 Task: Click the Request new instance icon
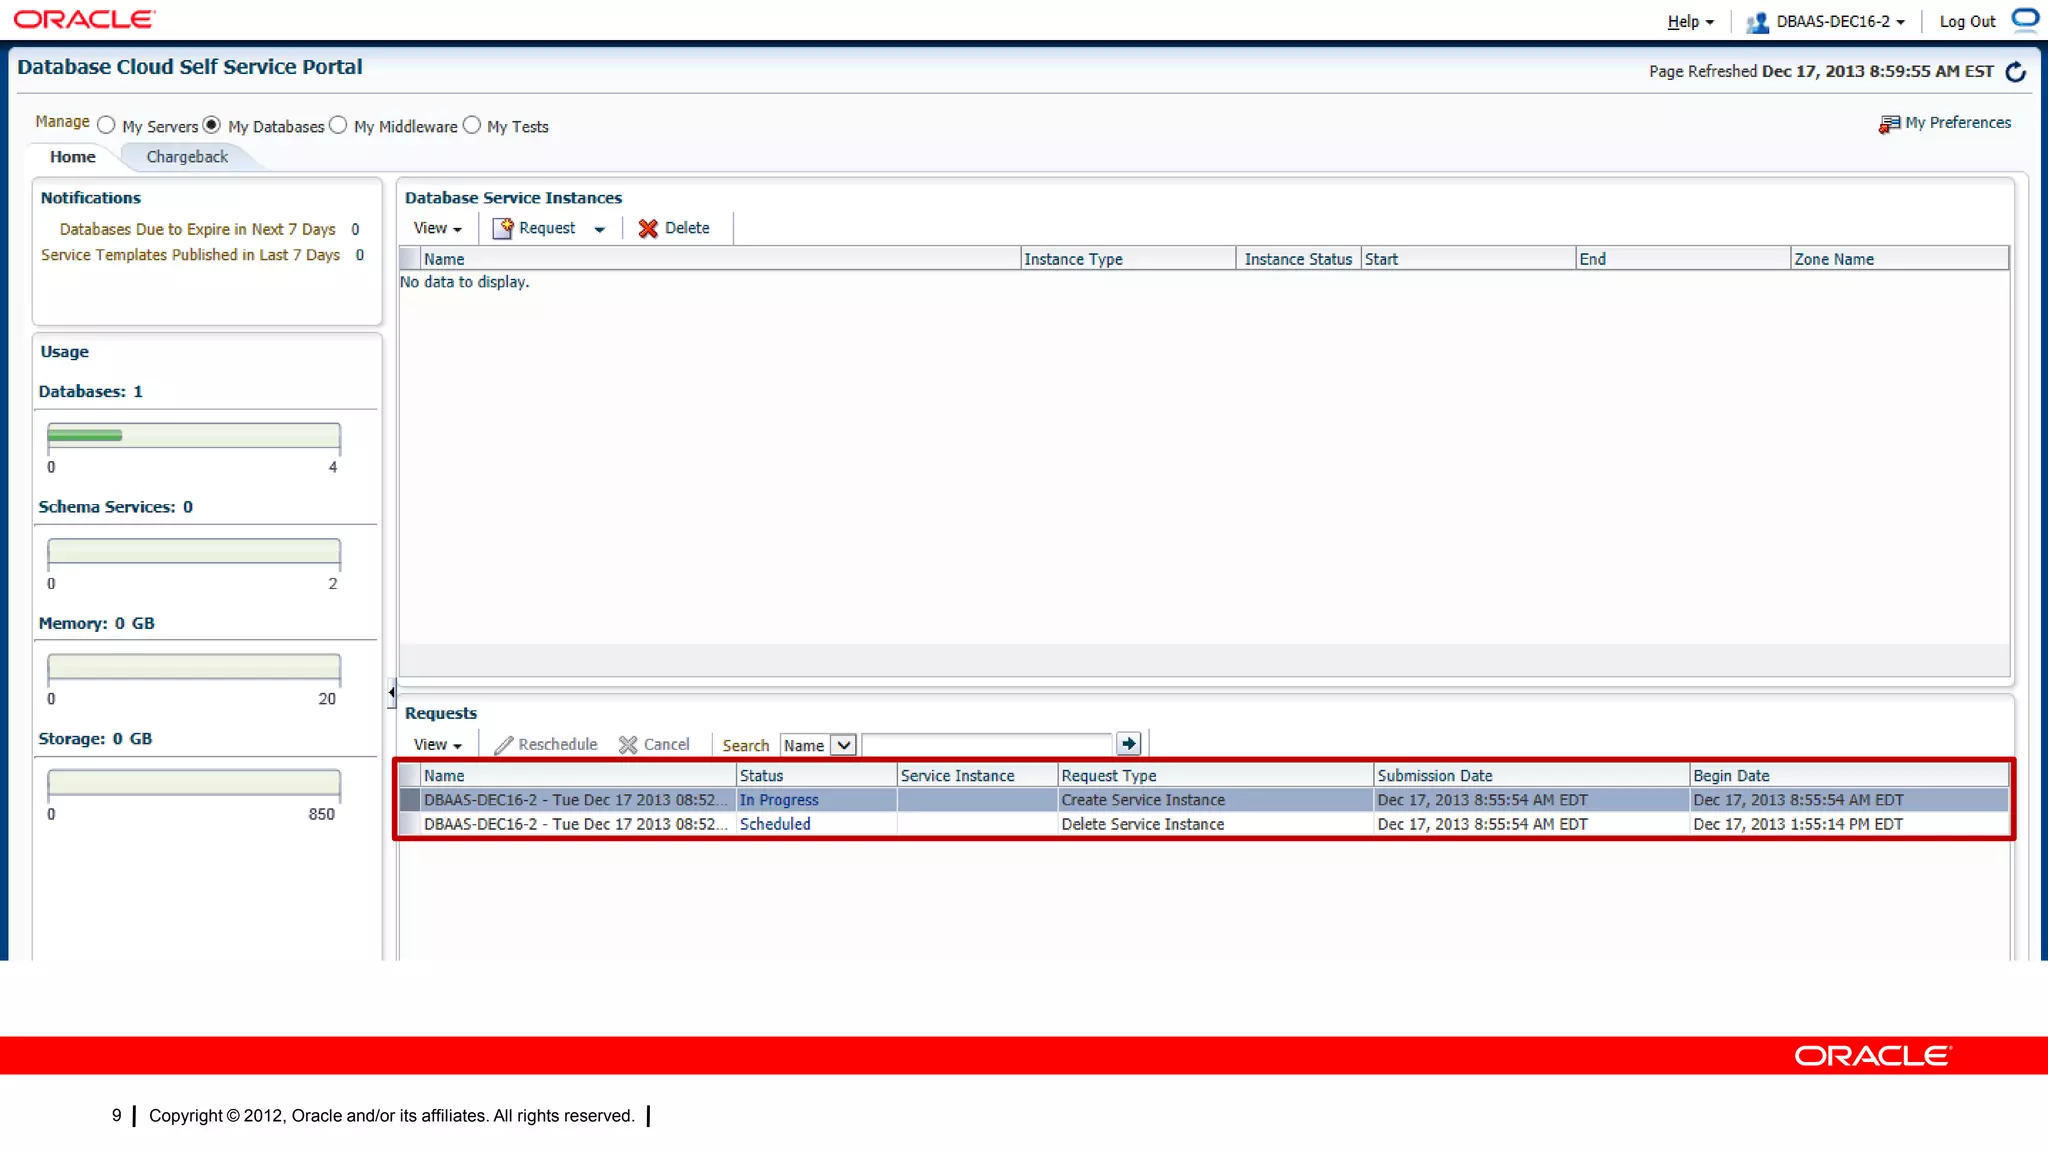click(x=503, y=228)
